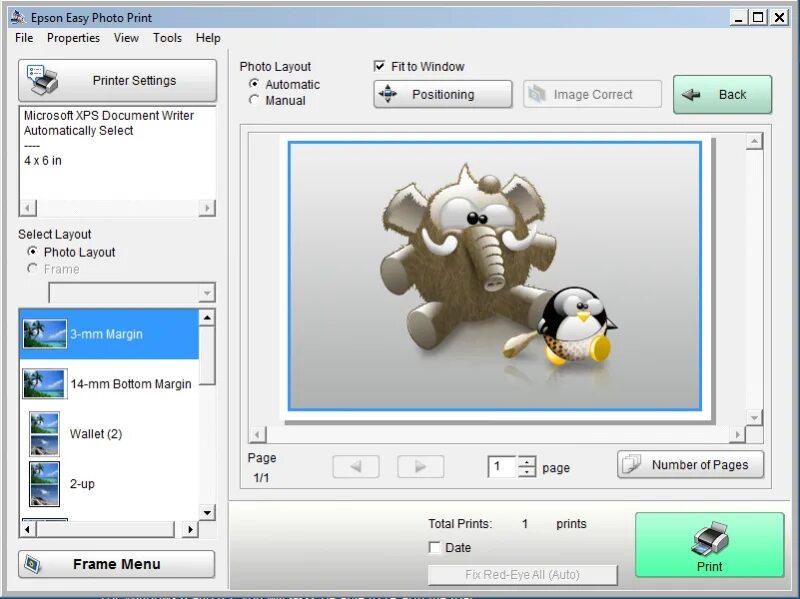800x599 pixels.
Task: Tick the Date checkbox
Action: [434, 547]
